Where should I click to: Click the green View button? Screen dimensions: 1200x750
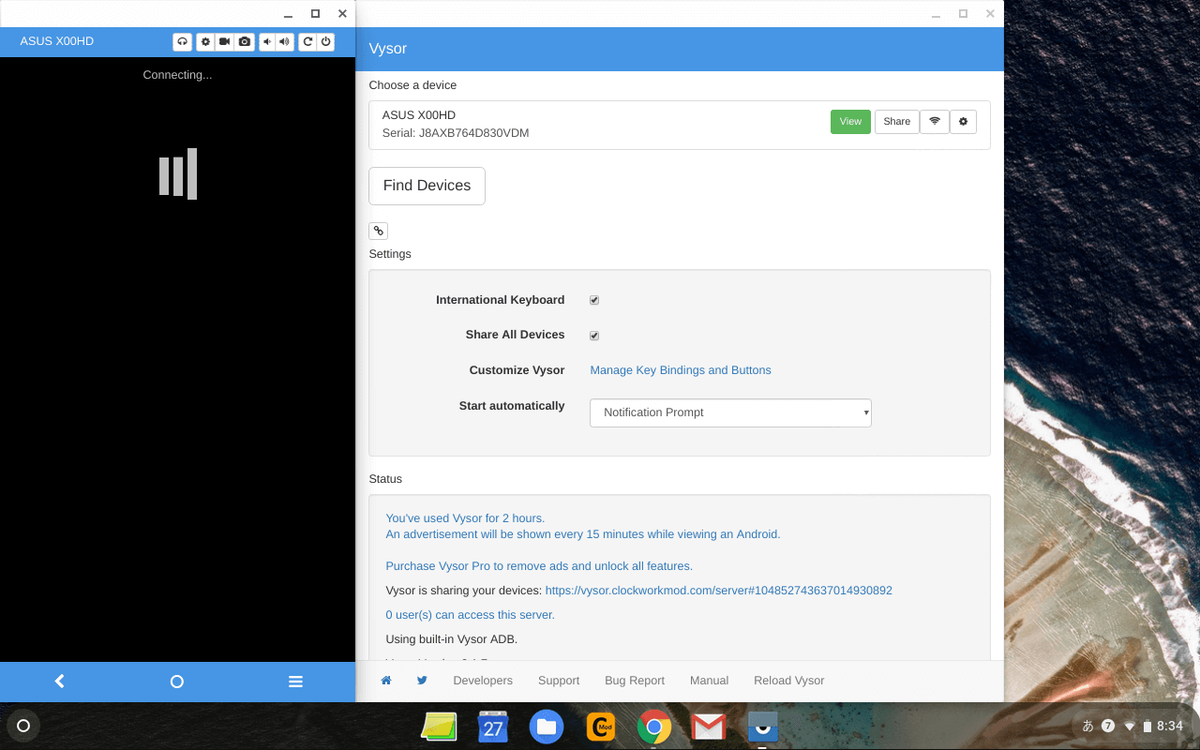coord(850,121)
